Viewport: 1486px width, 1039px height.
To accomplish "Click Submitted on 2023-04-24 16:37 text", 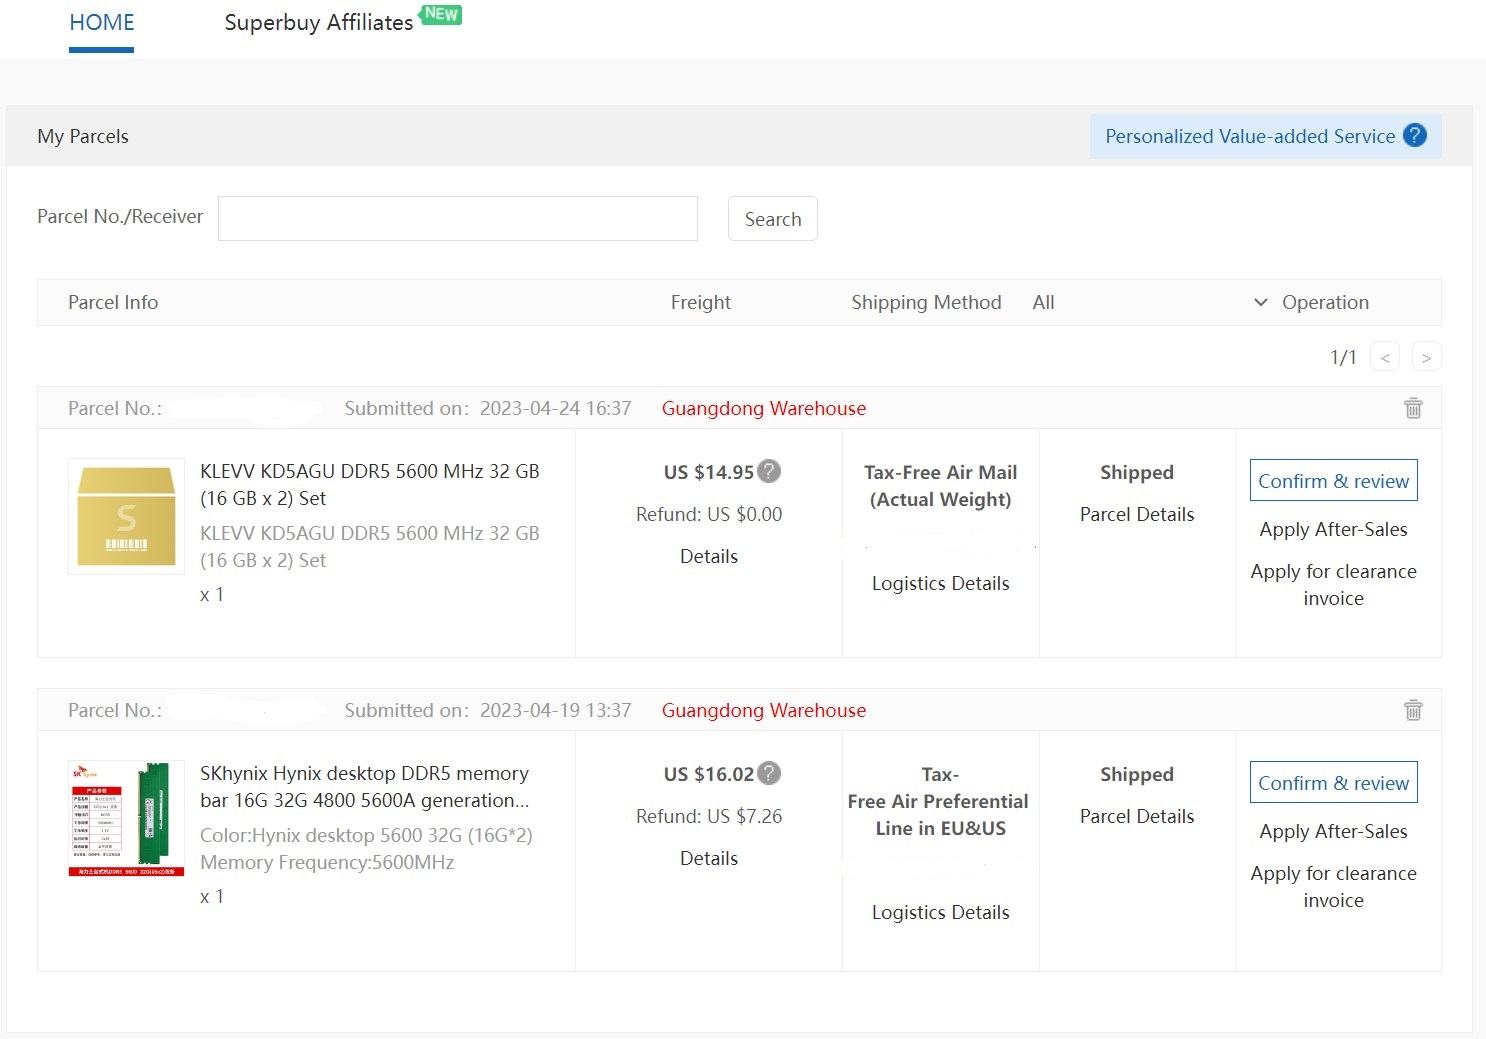I will click(488, 408).
